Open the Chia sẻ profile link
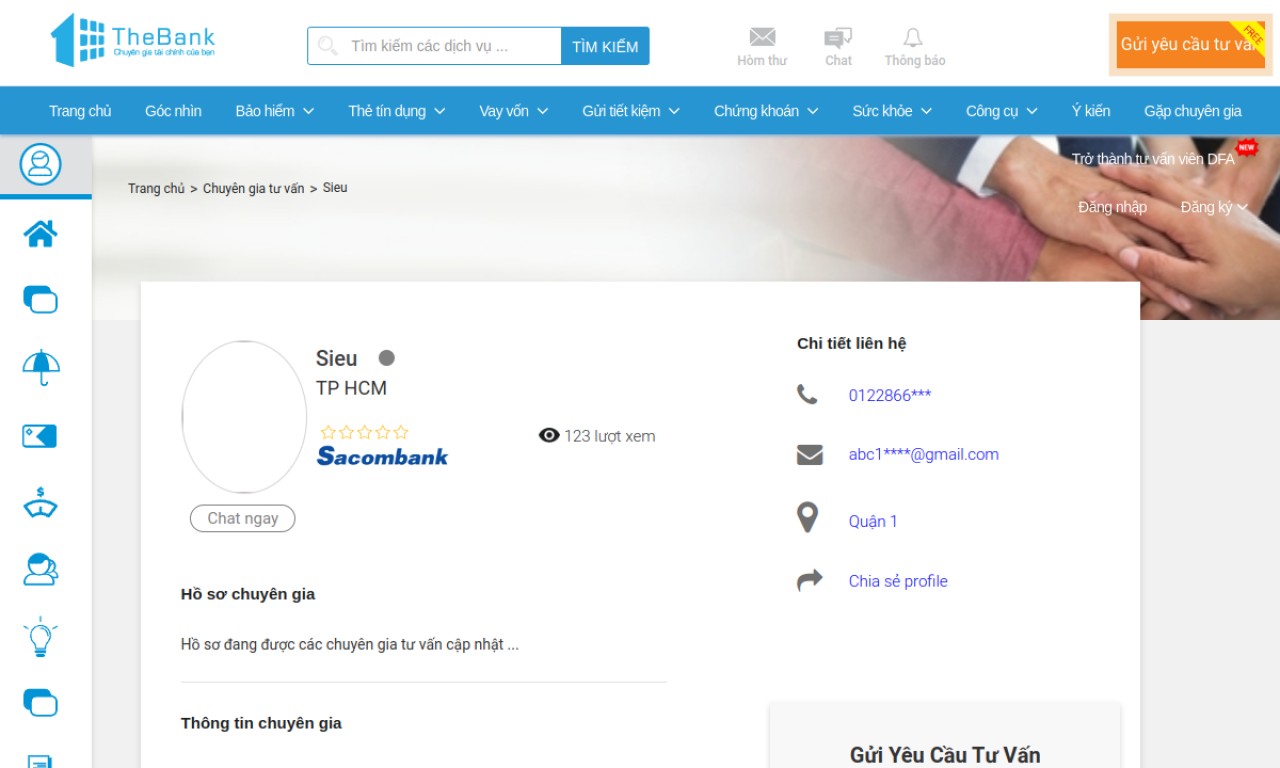 [x=898, y=581]
